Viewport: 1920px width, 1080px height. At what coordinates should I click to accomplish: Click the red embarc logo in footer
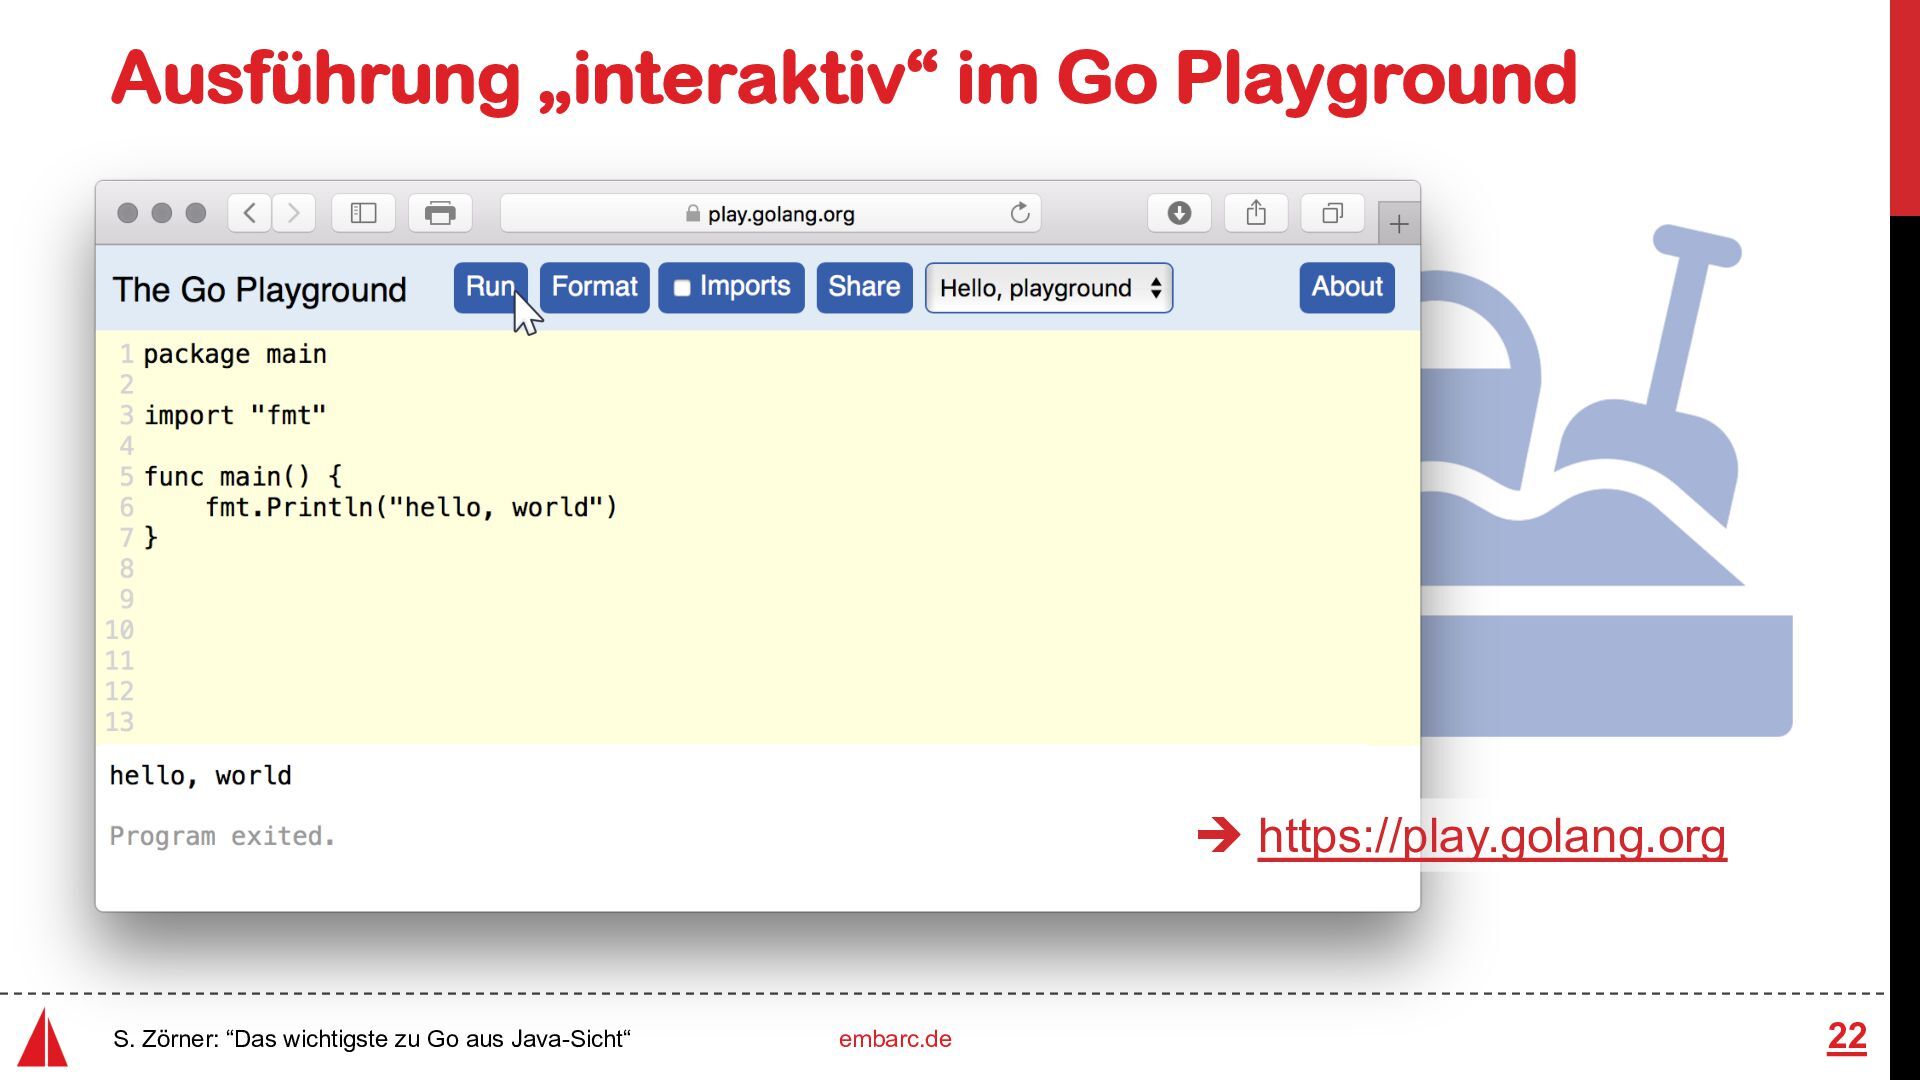(43, 1038)
